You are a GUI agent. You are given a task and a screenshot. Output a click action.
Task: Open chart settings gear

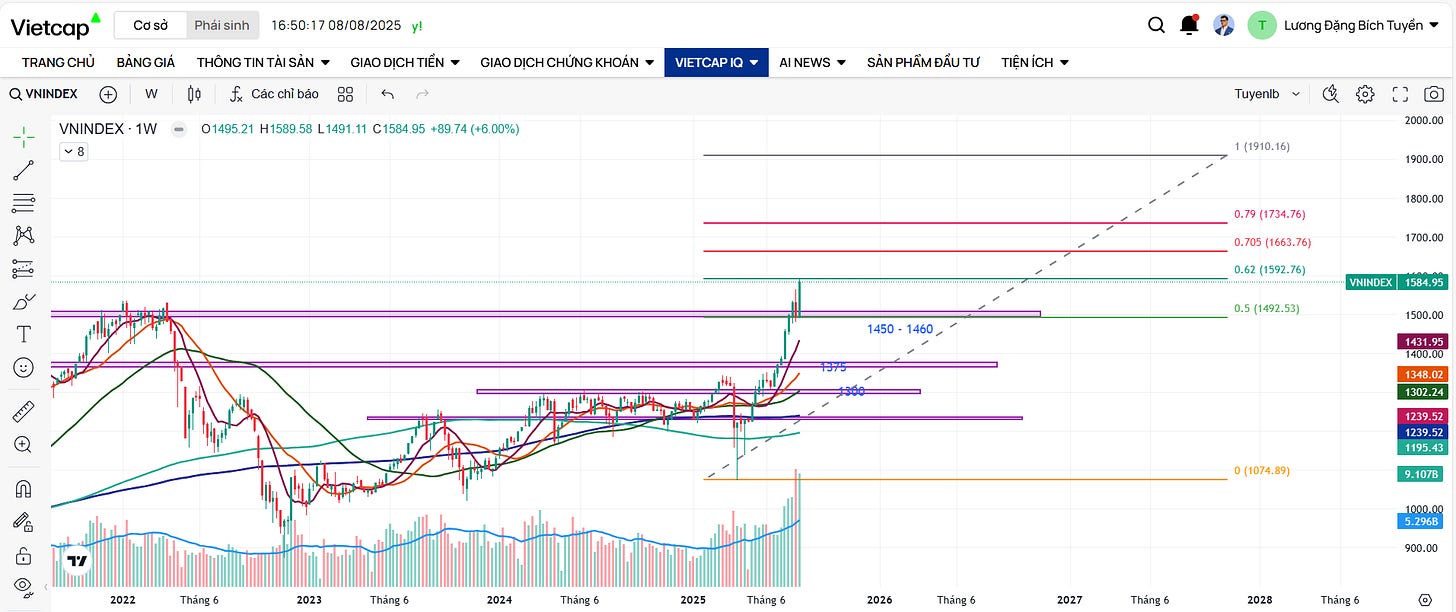(1365, 94)
